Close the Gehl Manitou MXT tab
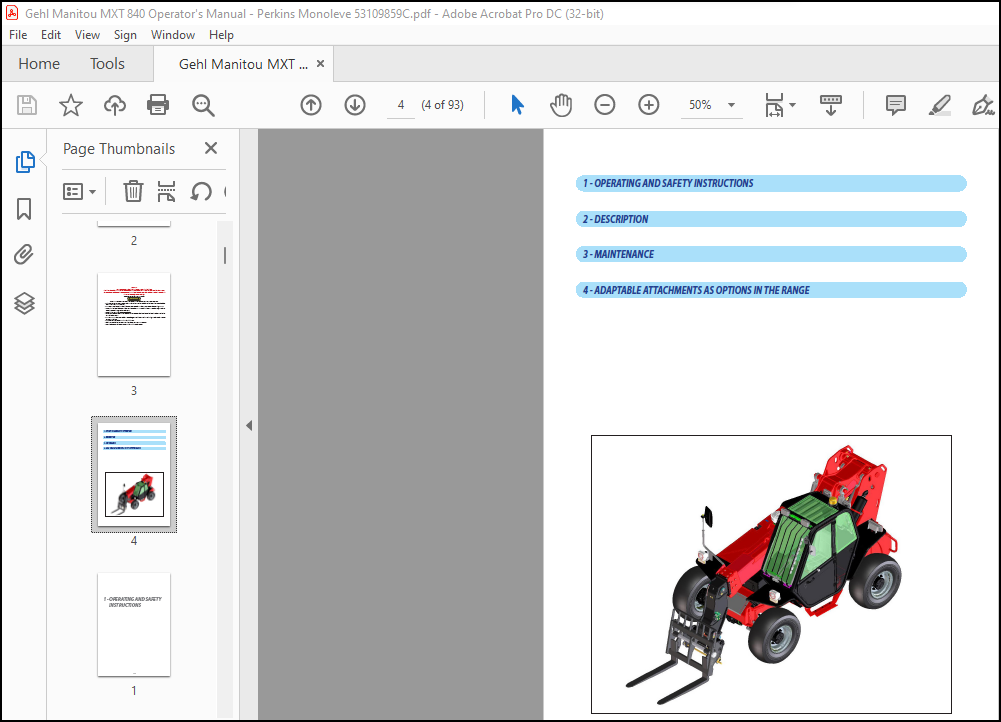This screenshot has height=722, width=1001. click(320, 64)
